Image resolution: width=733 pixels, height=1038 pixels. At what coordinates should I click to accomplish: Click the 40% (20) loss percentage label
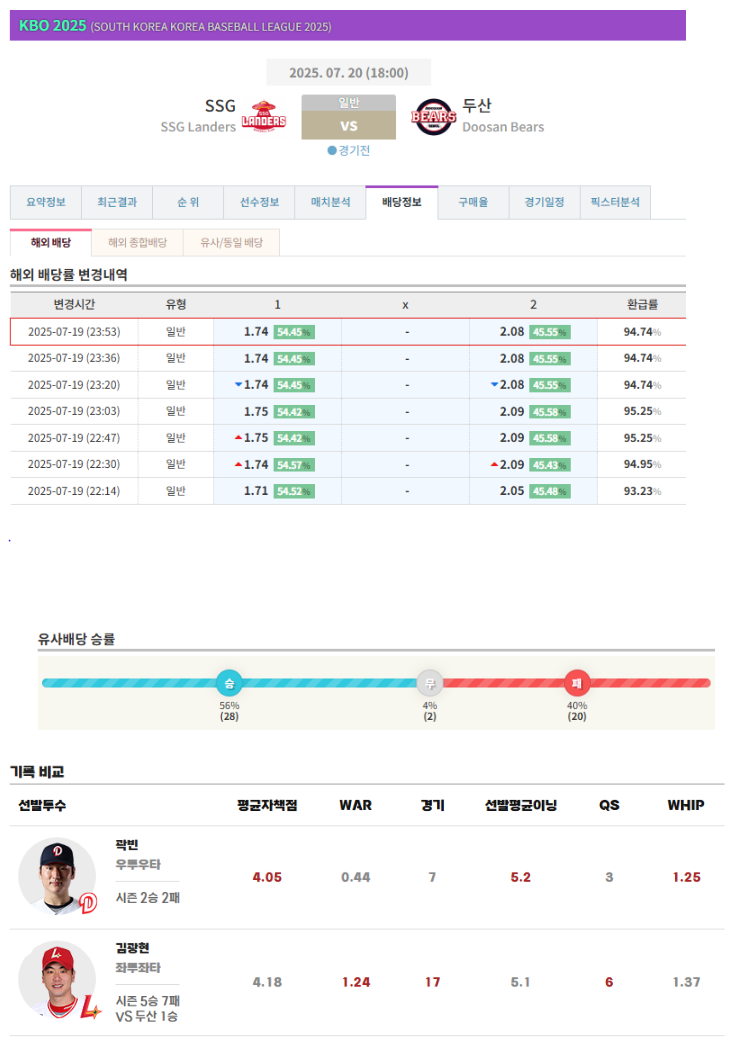point(577,711)
